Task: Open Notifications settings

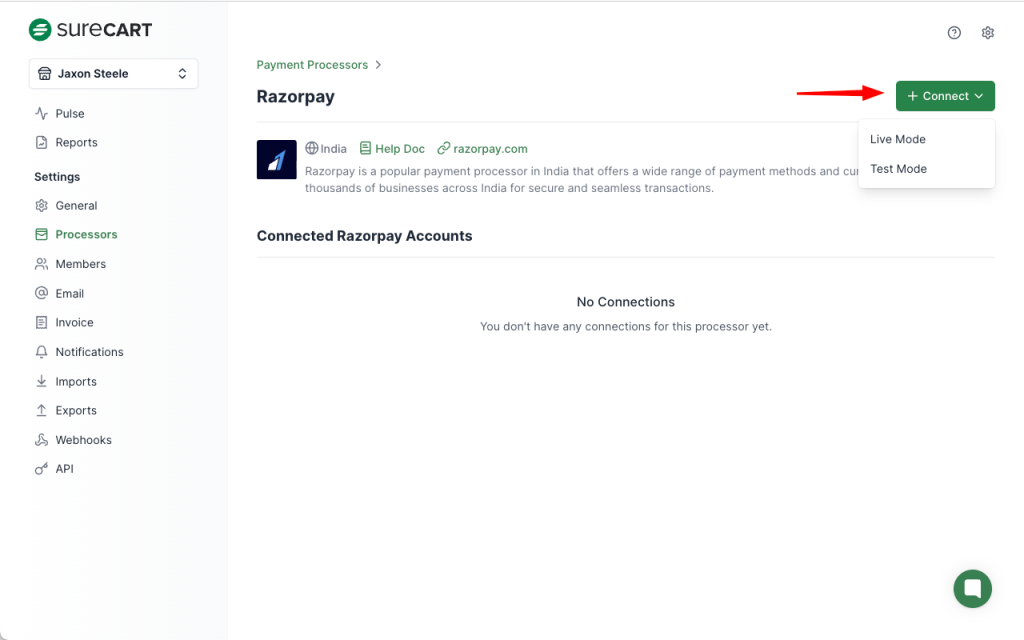Action: [89, 352]
